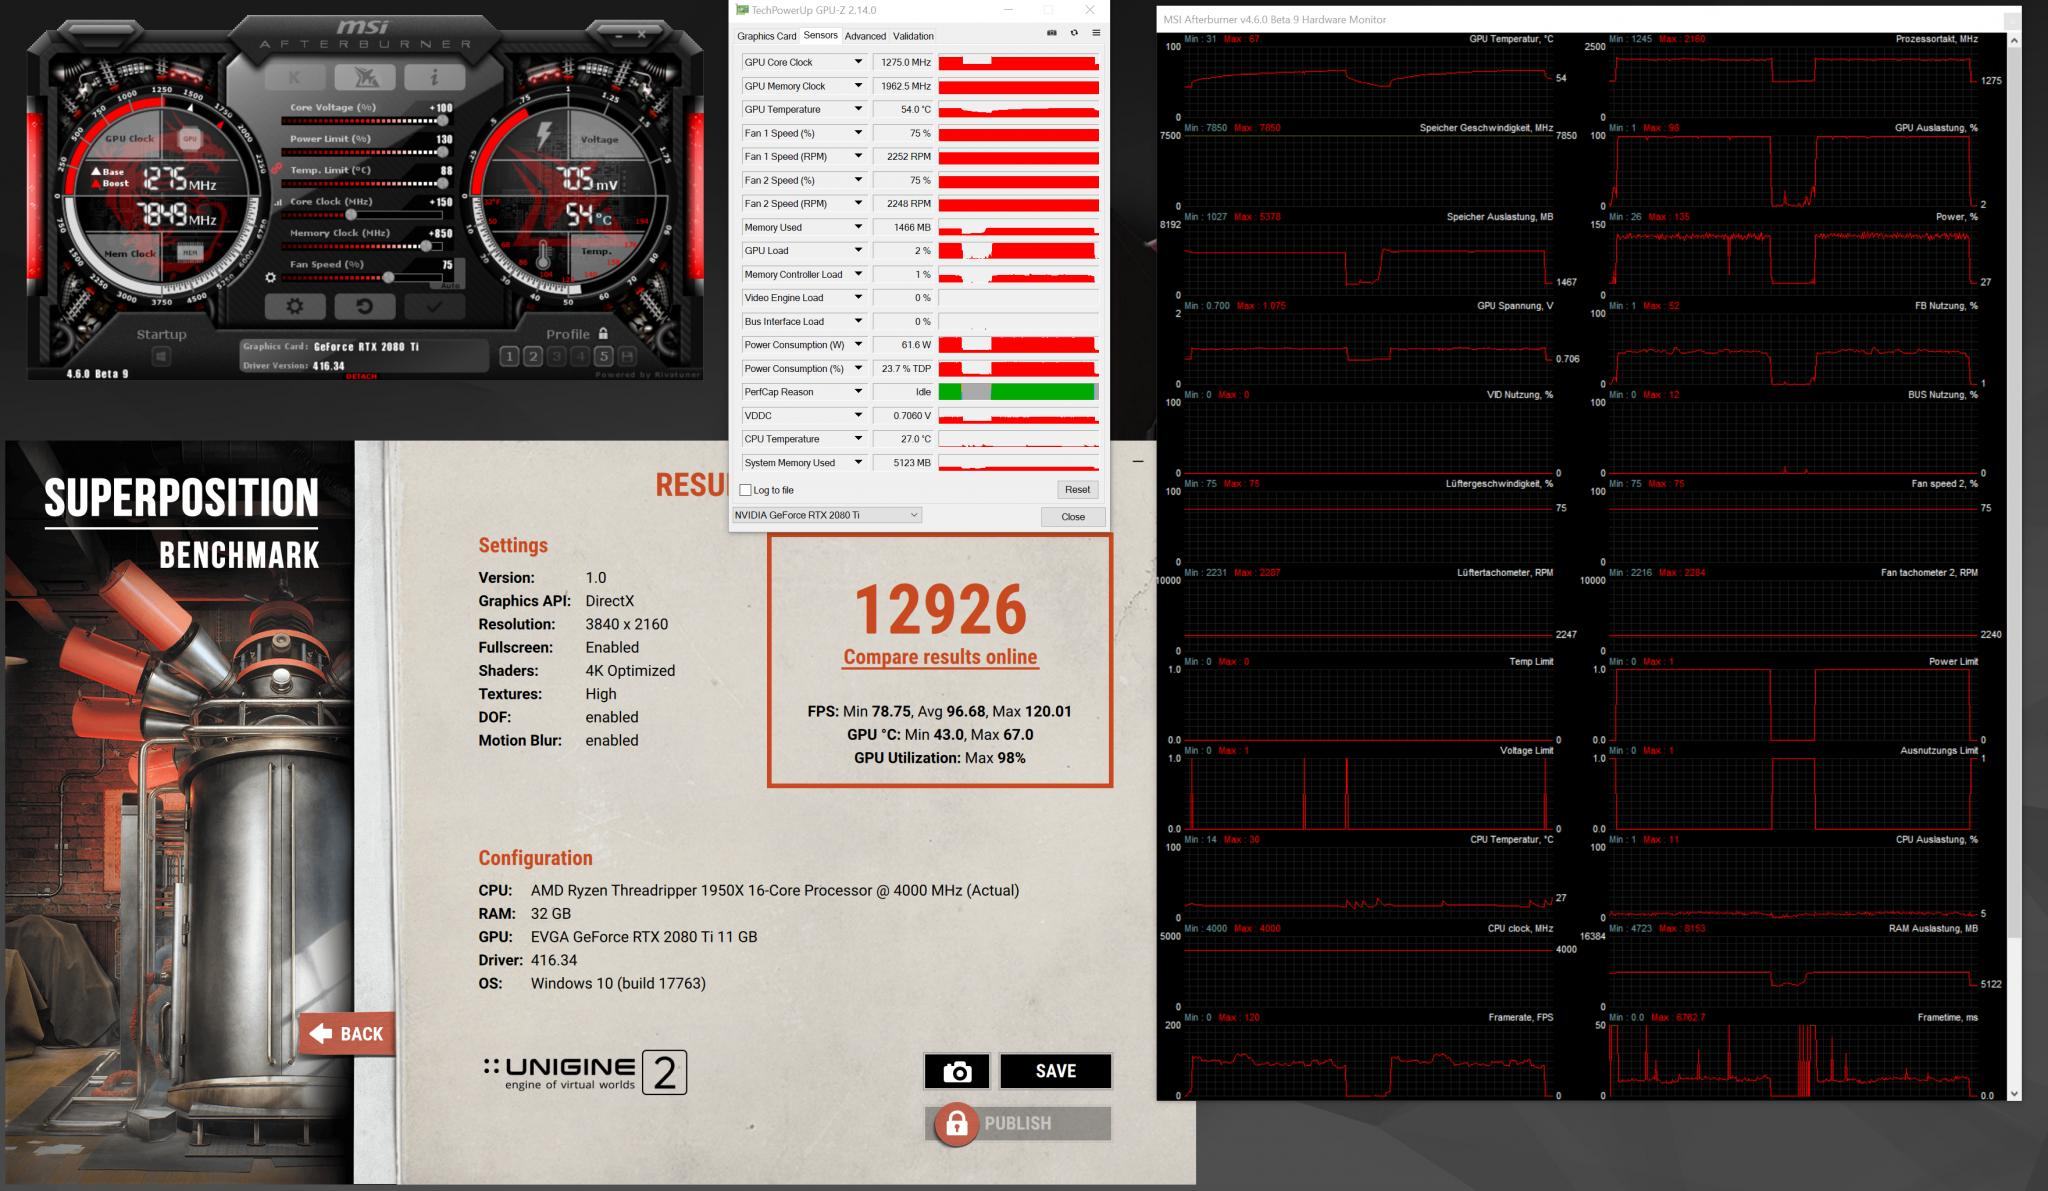Click Compare results online link
2048x1191 pixels.
(940, 657)
